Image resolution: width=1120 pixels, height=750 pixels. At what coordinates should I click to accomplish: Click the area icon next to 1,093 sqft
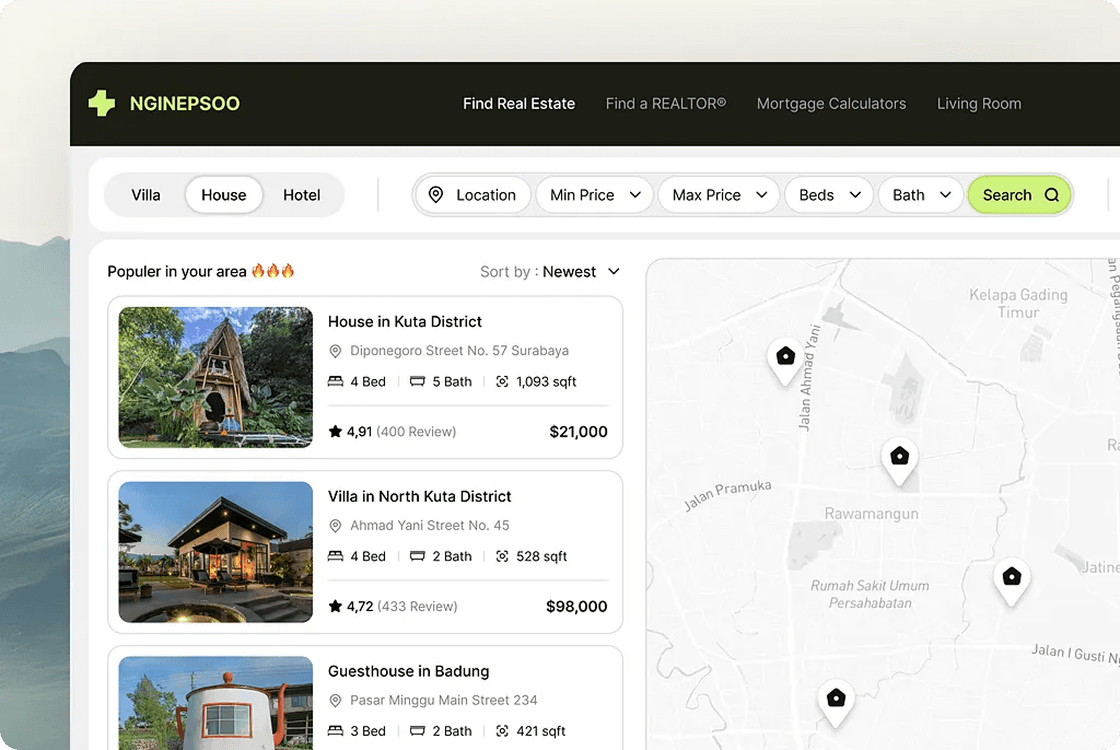point(502,381)
